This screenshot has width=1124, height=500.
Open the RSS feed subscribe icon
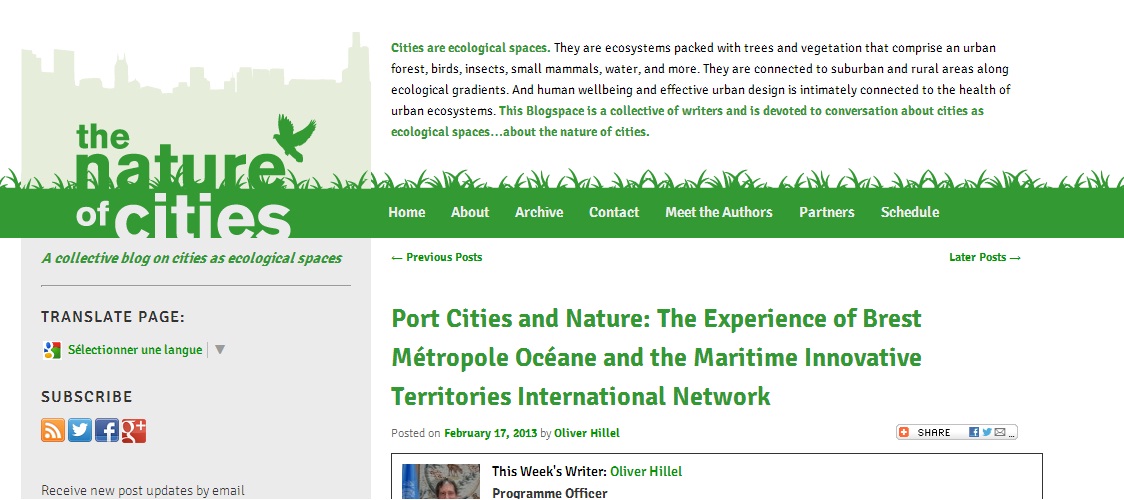(53, 431)
